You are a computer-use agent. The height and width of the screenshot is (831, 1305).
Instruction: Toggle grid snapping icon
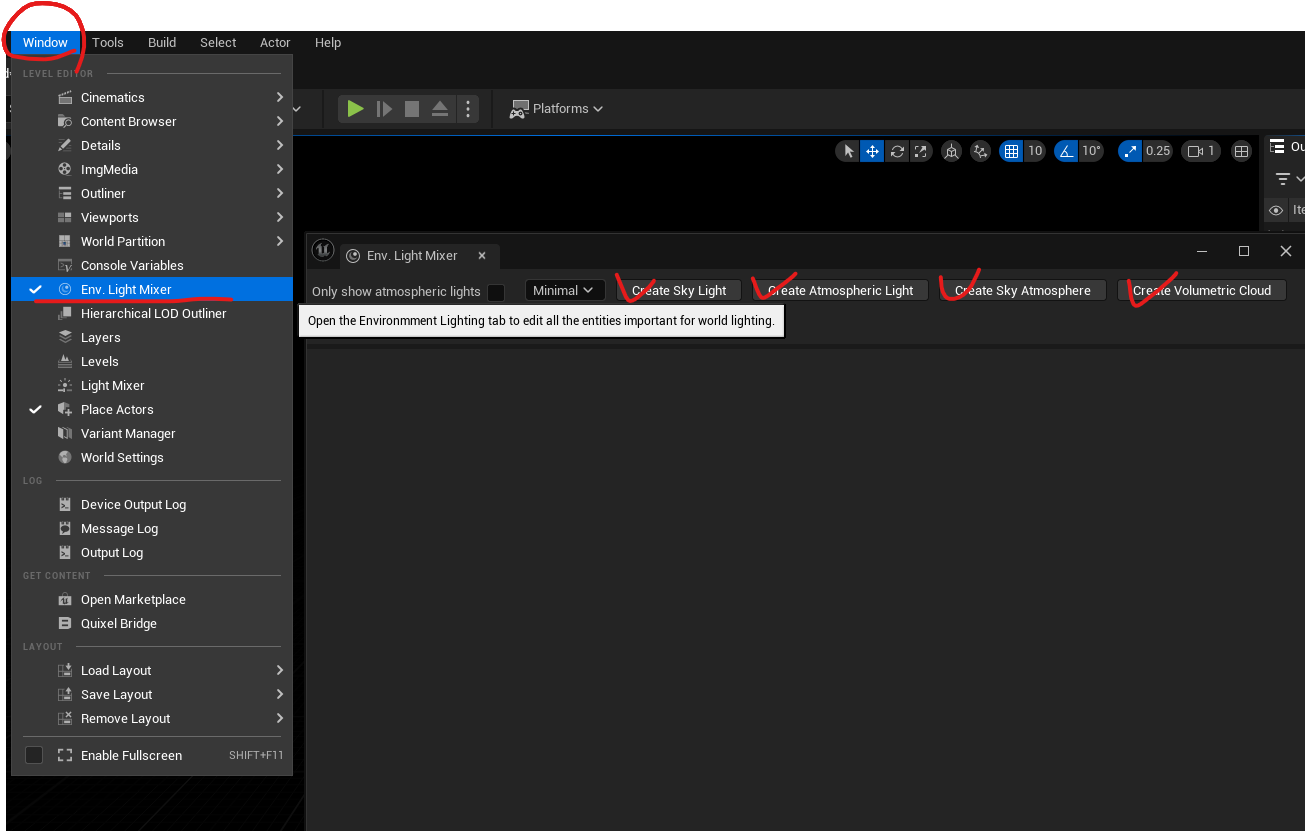pos(1011,151)
